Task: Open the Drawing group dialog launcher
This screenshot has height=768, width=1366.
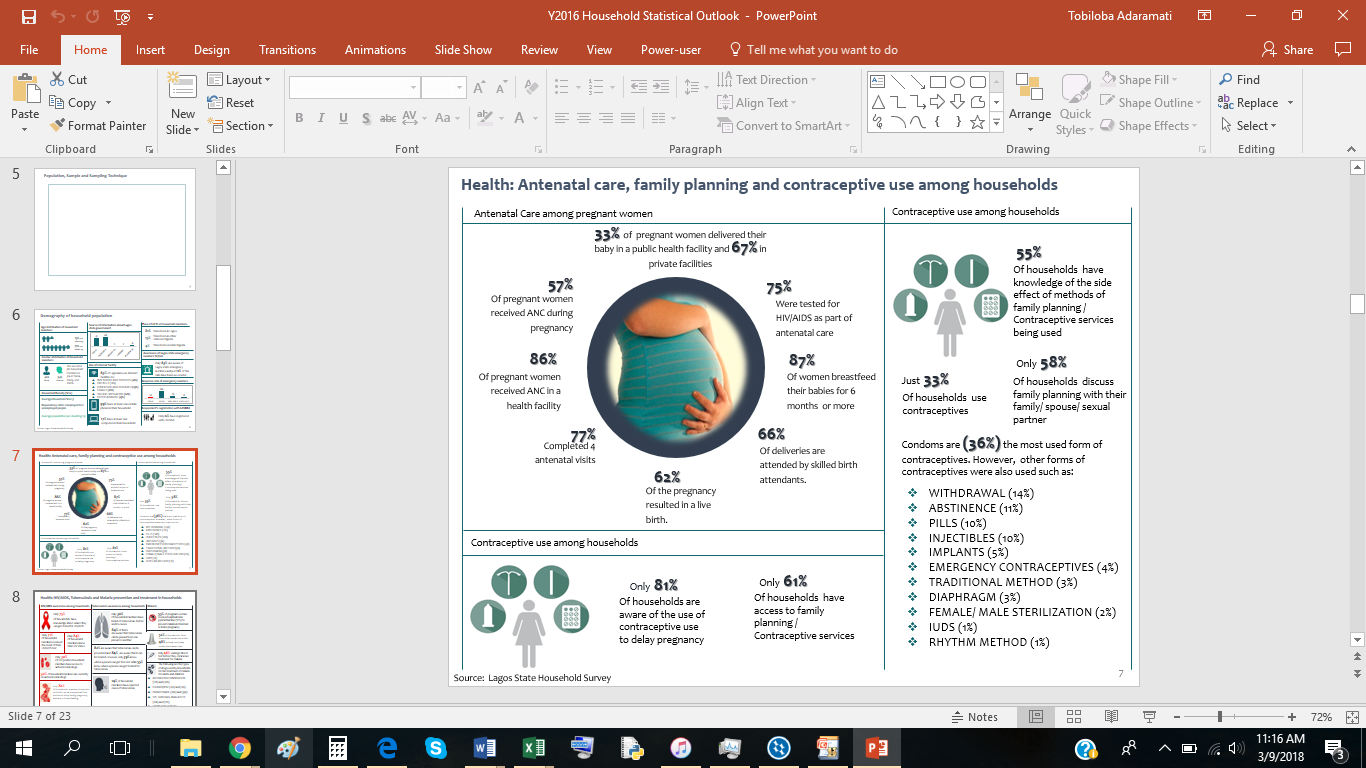Action: coord(1199,149)
